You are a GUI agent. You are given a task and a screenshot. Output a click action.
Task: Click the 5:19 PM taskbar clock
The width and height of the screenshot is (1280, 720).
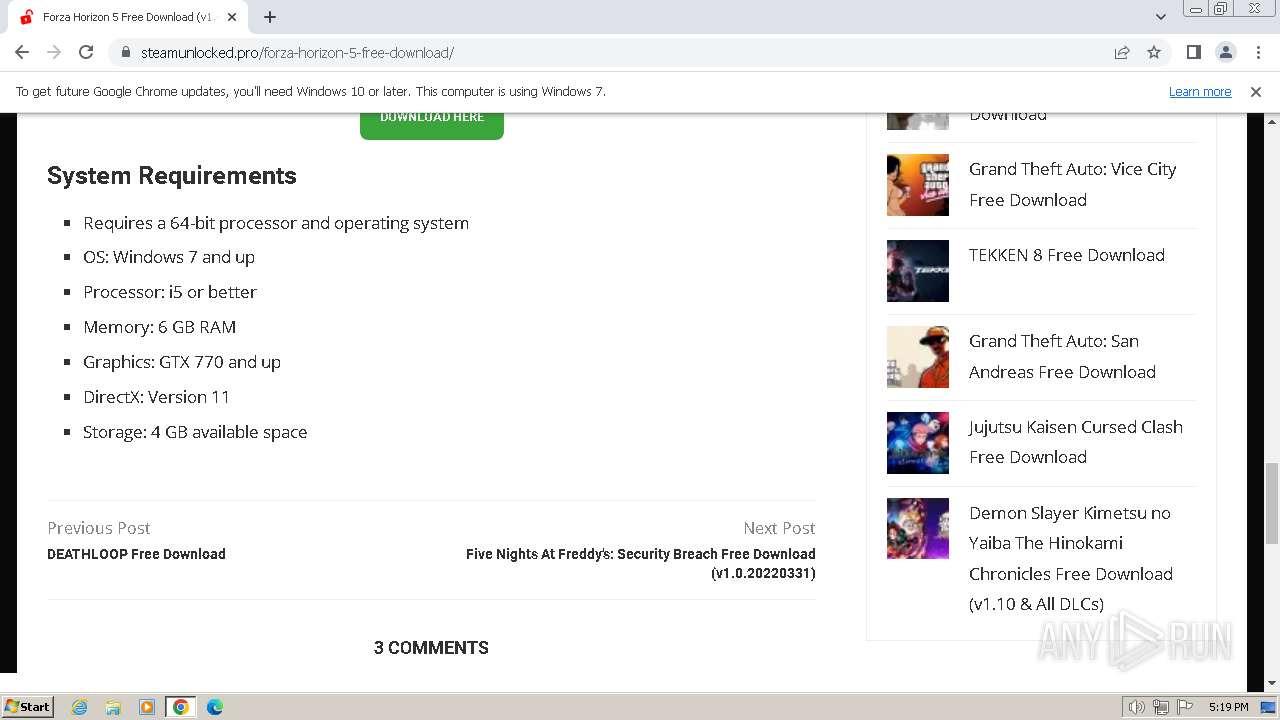click(1228, 707)
